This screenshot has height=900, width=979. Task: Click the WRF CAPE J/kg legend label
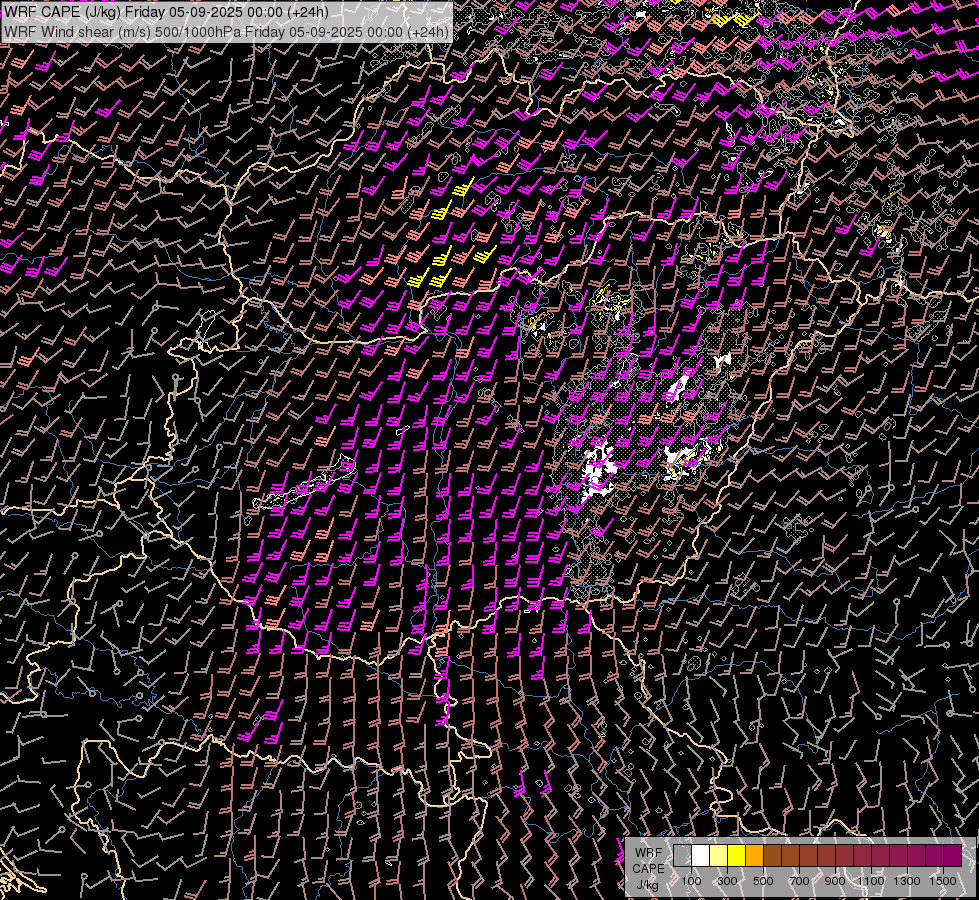coord(648,868)
